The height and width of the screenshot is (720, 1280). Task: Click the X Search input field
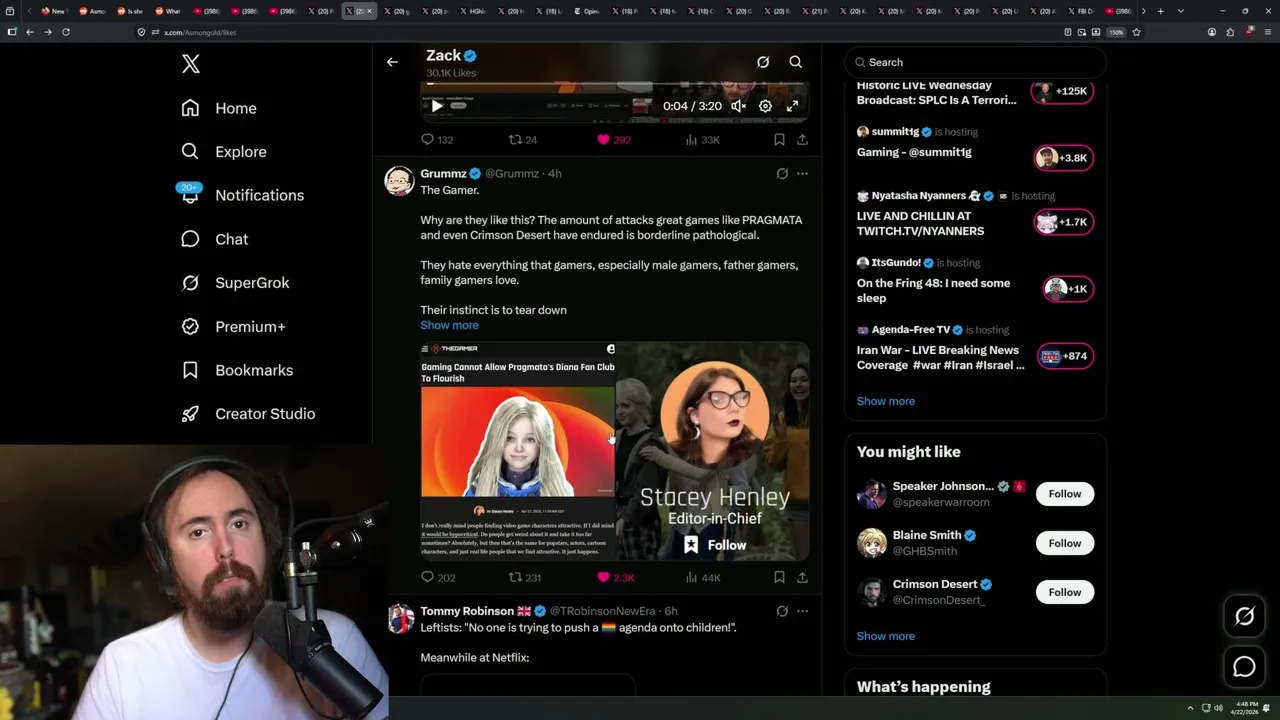tap(976, 62)
